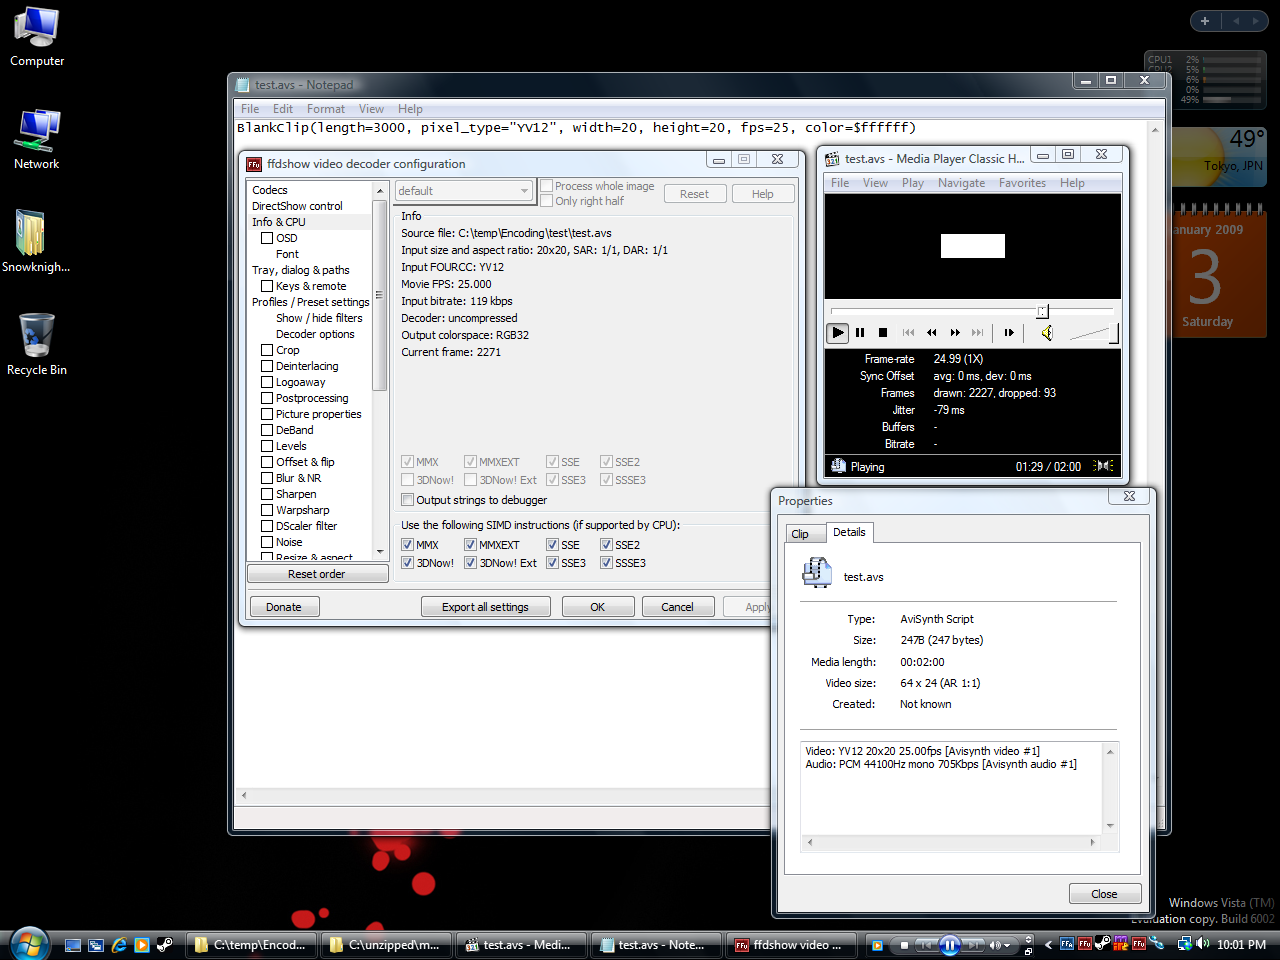Viewport: 1280px width, 960px height.
Task: Stop playback with the stop button
Action: pyautogui.click(x=883, y=333)
